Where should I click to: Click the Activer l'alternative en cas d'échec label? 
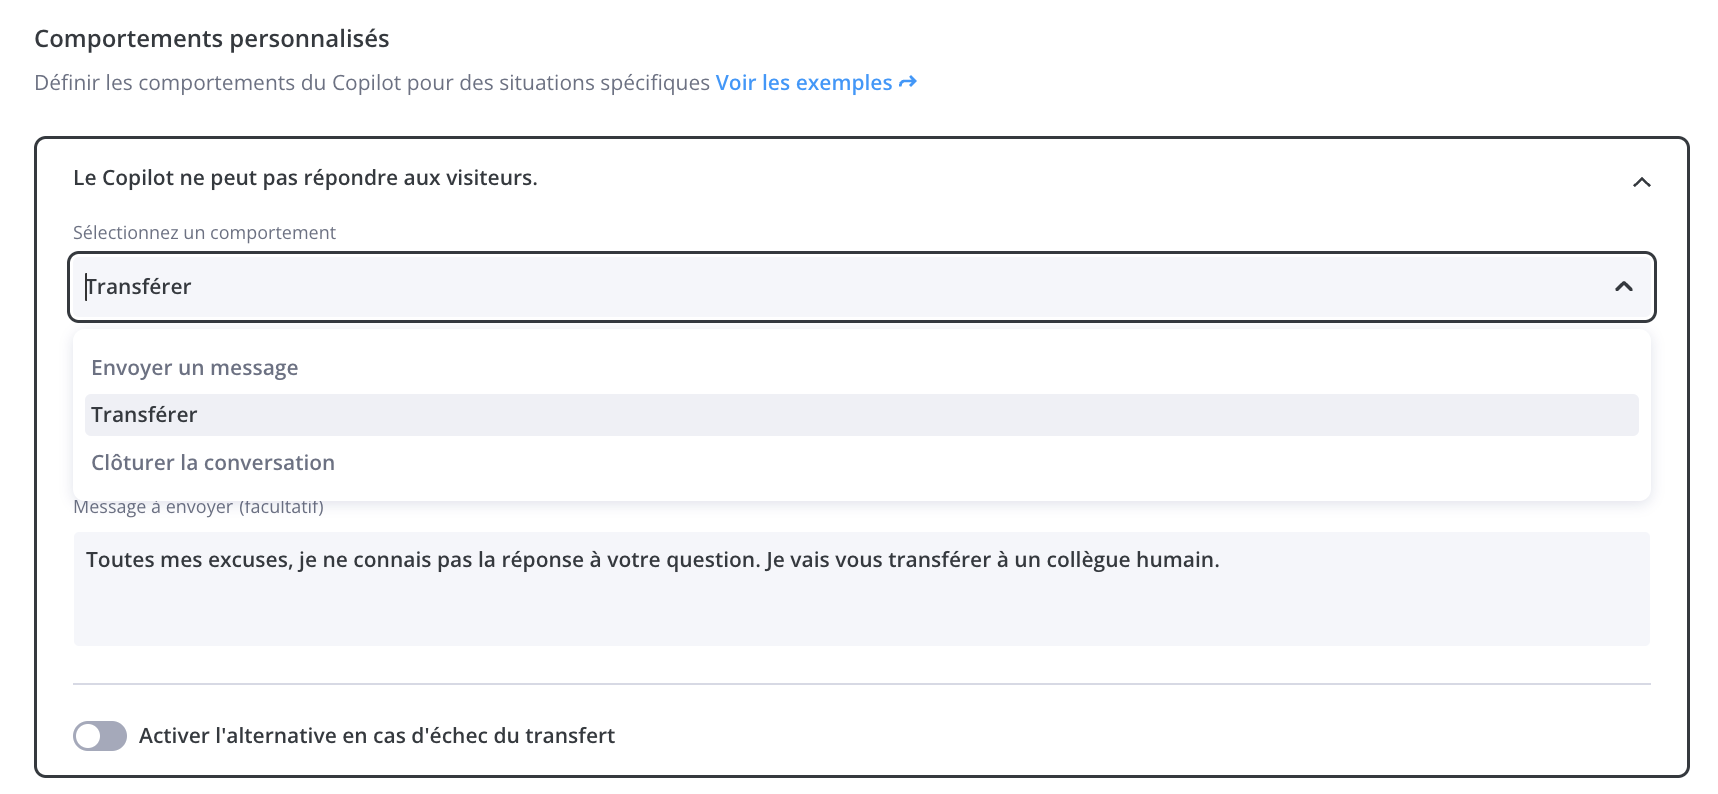[x=377, y=736]
